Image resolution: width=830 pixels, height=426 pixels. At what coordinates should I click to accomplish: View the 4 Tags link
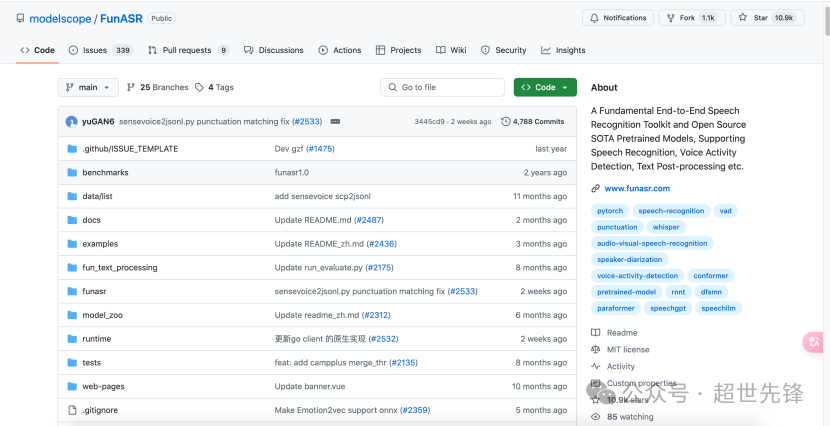tap(214, 87)
